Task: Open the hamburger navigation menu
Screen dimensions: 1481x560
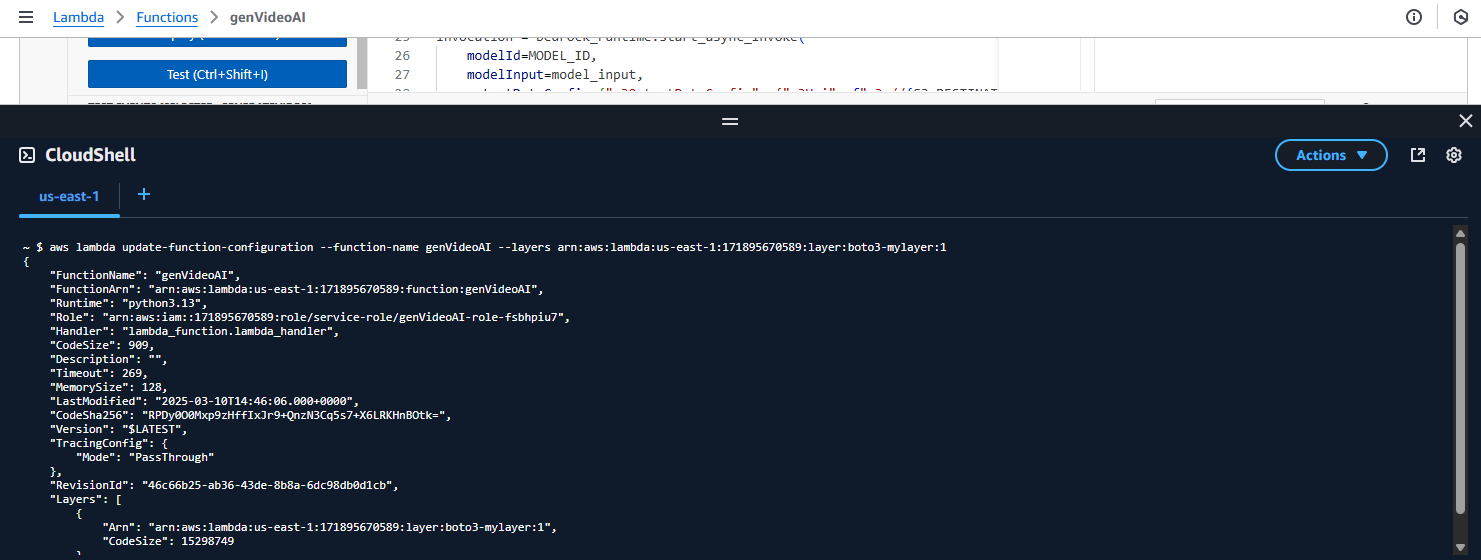Action: click(x=26, y=17)
